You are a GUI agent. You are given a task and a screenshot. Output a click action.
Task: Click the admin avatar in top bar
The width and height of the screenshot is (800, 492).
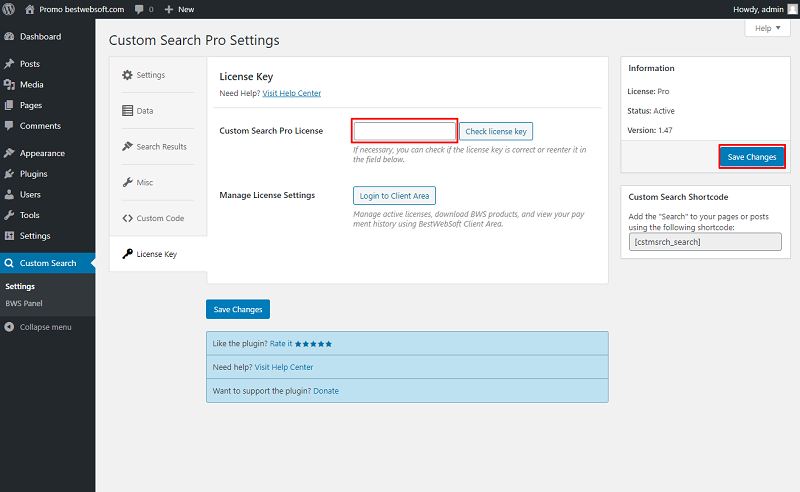tap(792, 9)
